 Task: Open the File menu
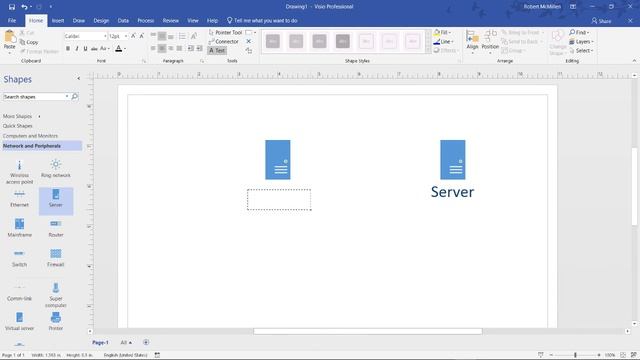(x=12, y=20)
